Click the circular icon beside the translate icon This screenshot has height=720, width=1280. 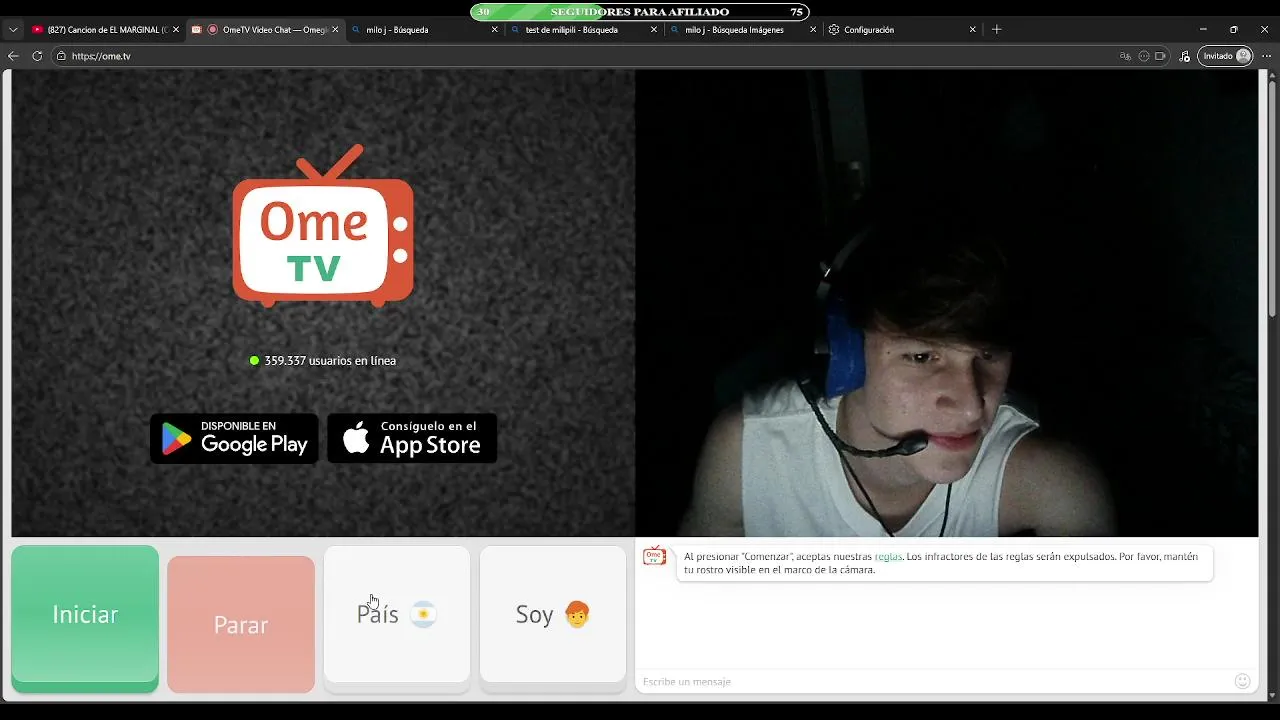coord(1144,56)
